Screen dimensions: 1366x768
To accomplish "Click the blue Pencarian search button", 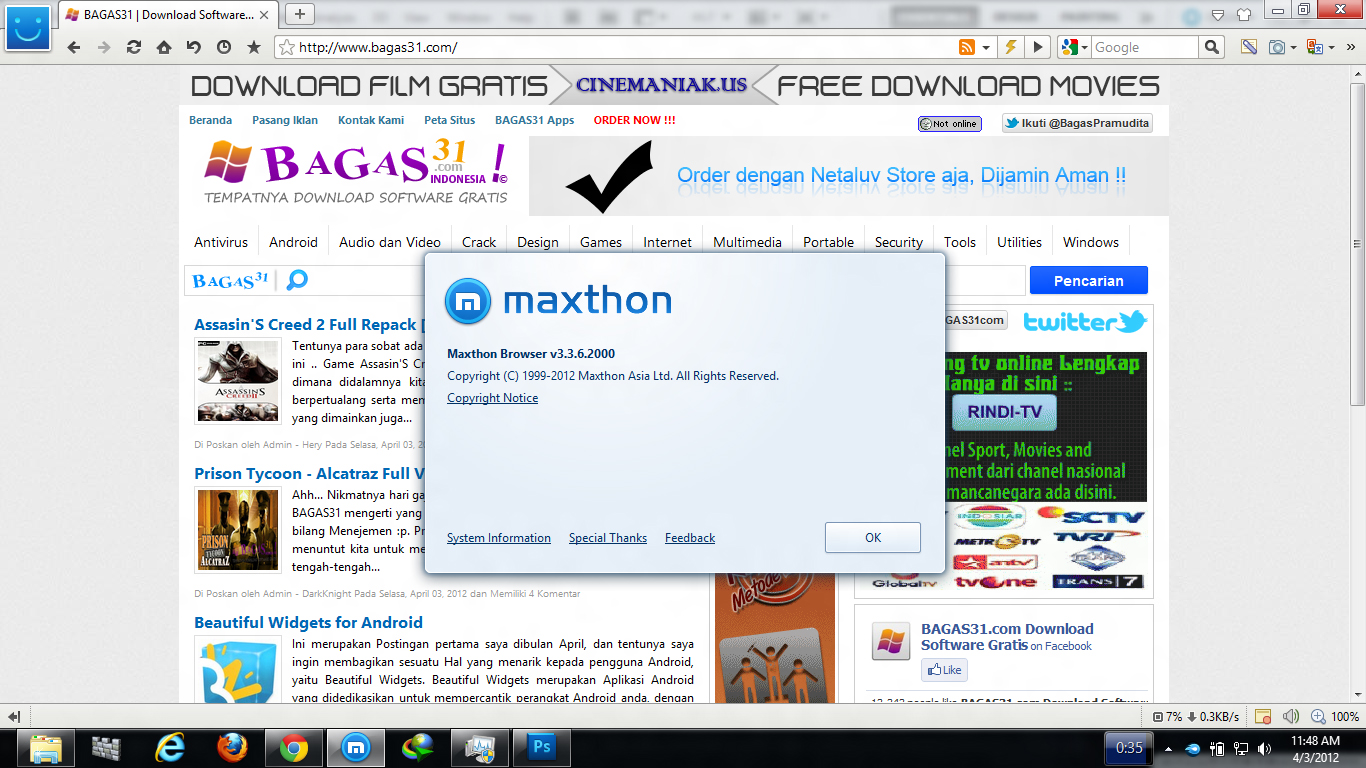I will [1089, 281].
